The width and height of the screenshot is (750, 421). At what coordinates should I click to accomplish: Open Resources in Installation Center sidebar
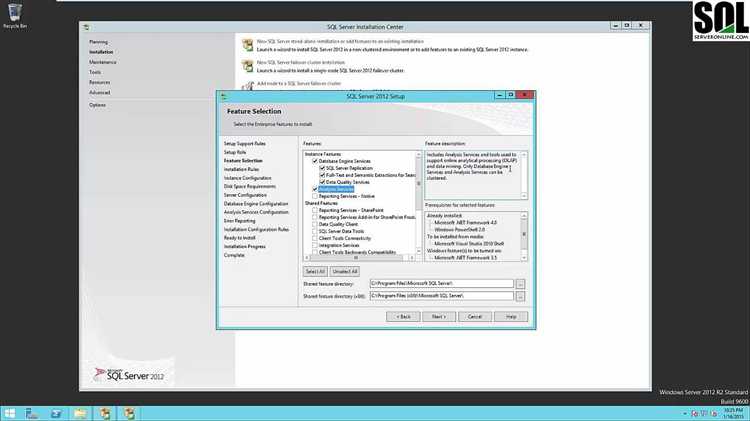[x=99, y=82]
